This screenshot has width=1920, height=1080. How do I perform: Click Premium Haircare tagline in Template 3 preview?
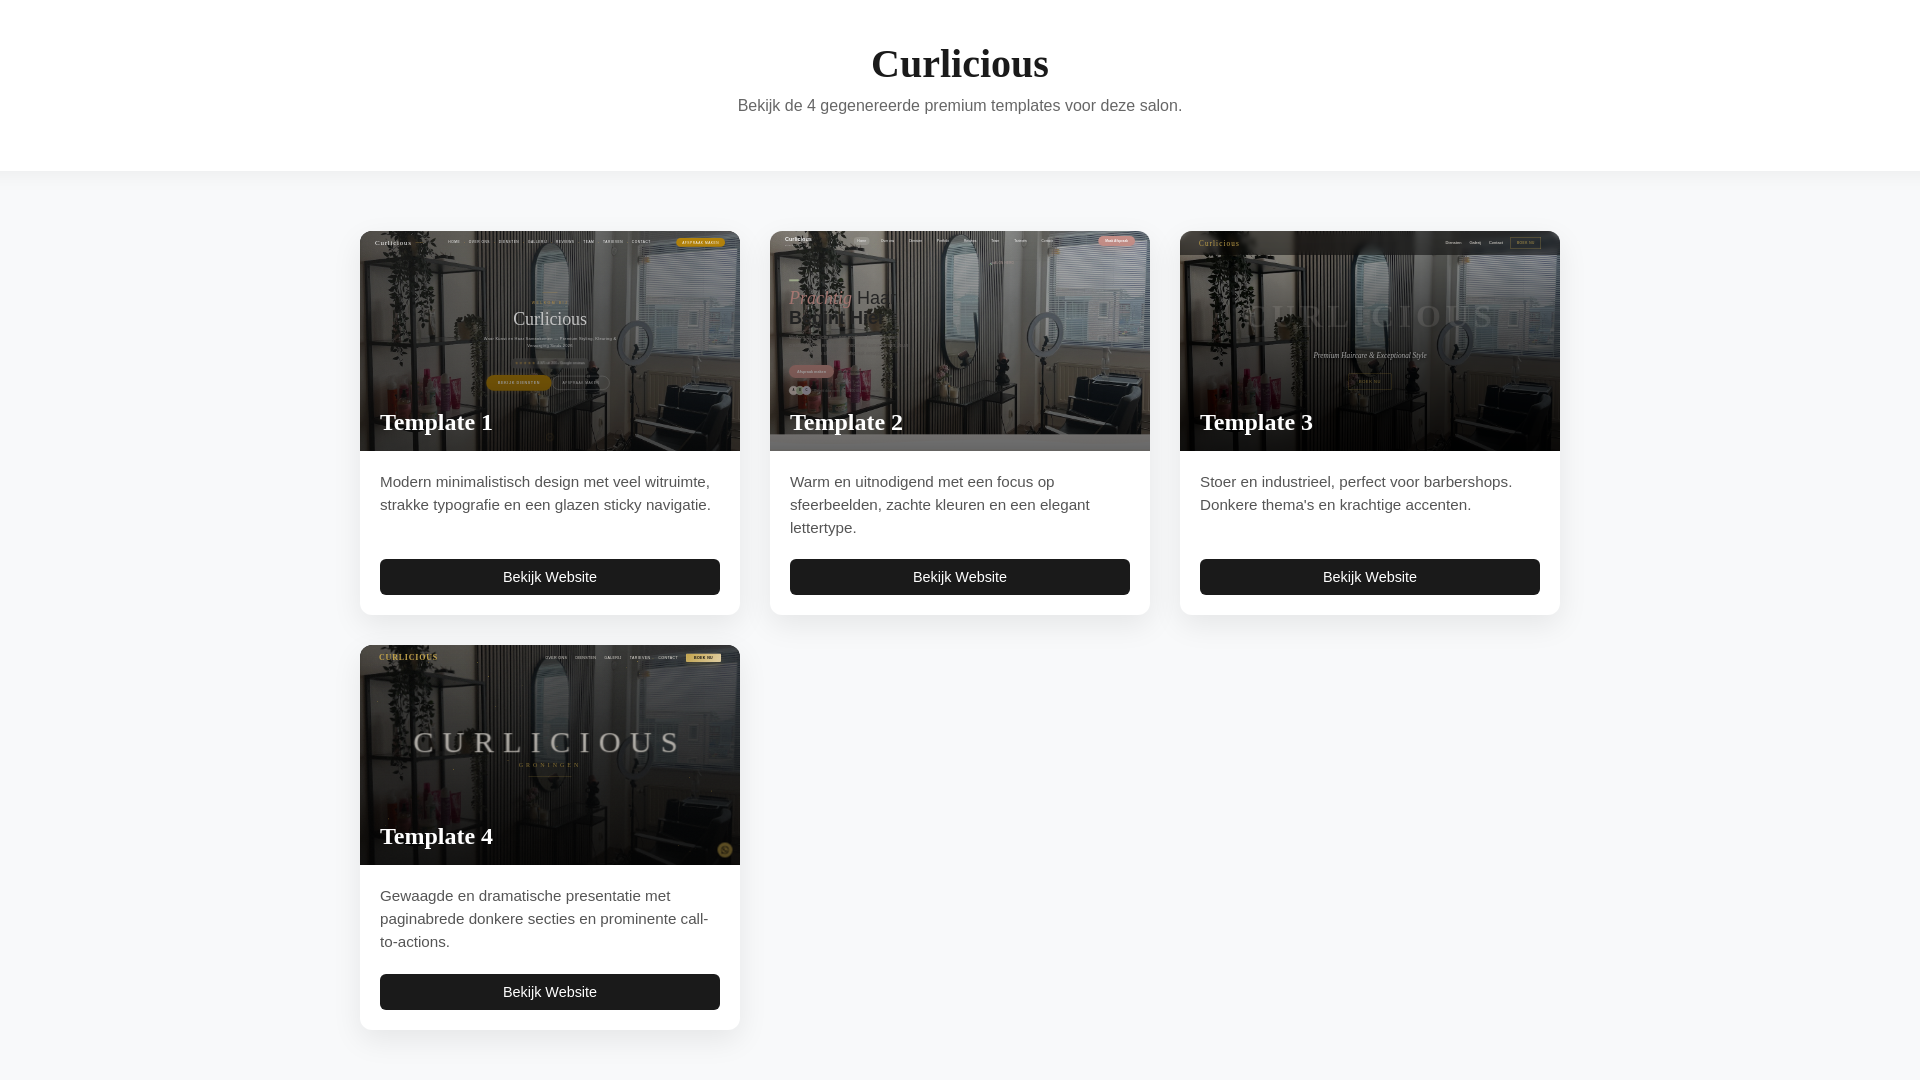pyautogui.click(x=1370, y=355)
